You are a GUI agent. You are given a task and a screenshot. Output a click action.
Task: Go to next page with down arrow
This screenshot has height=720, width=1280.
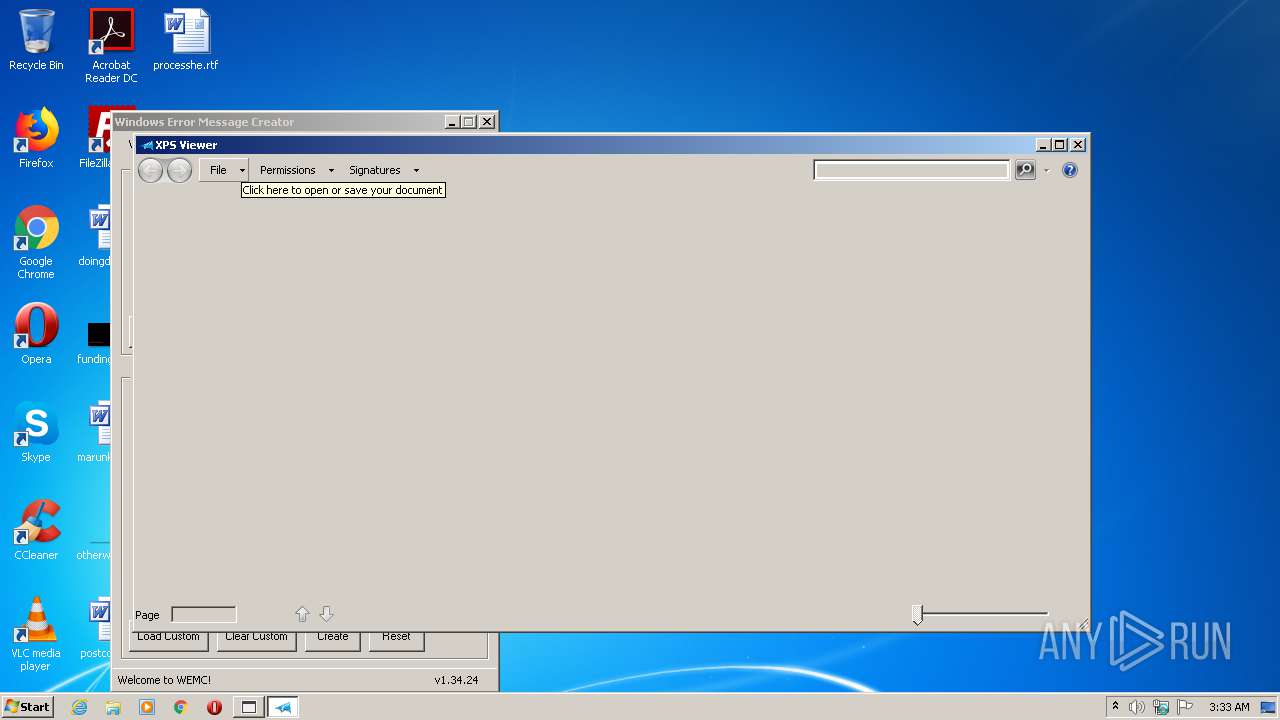326,614
